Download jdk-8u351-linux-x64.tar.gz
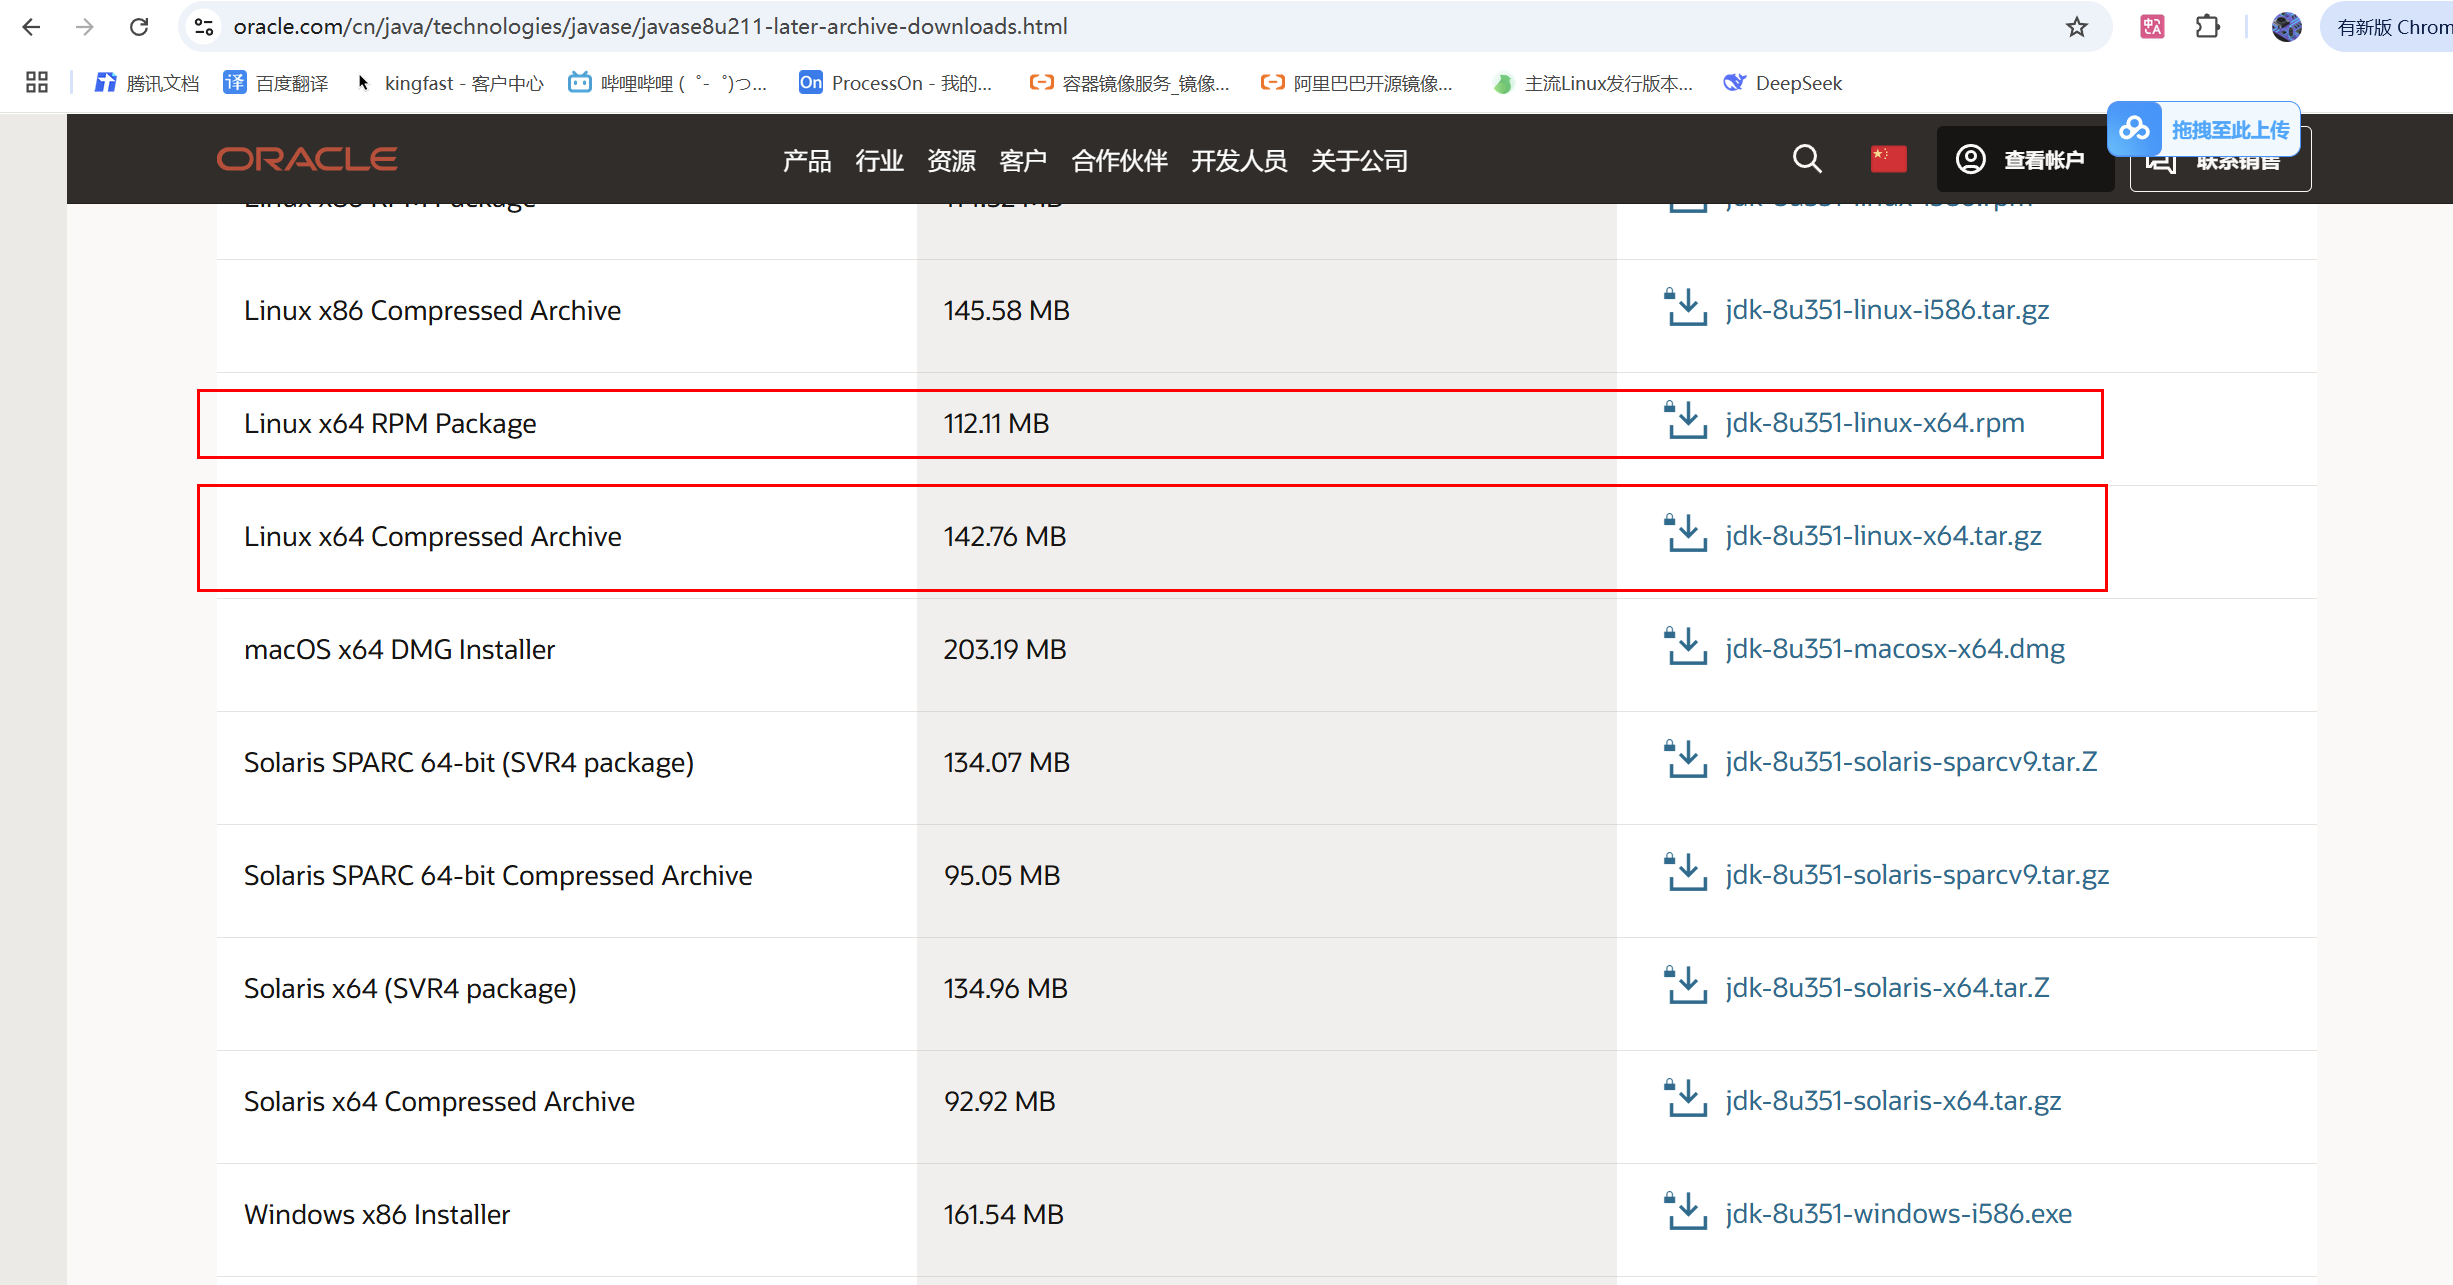 [x=1884, y=536]
